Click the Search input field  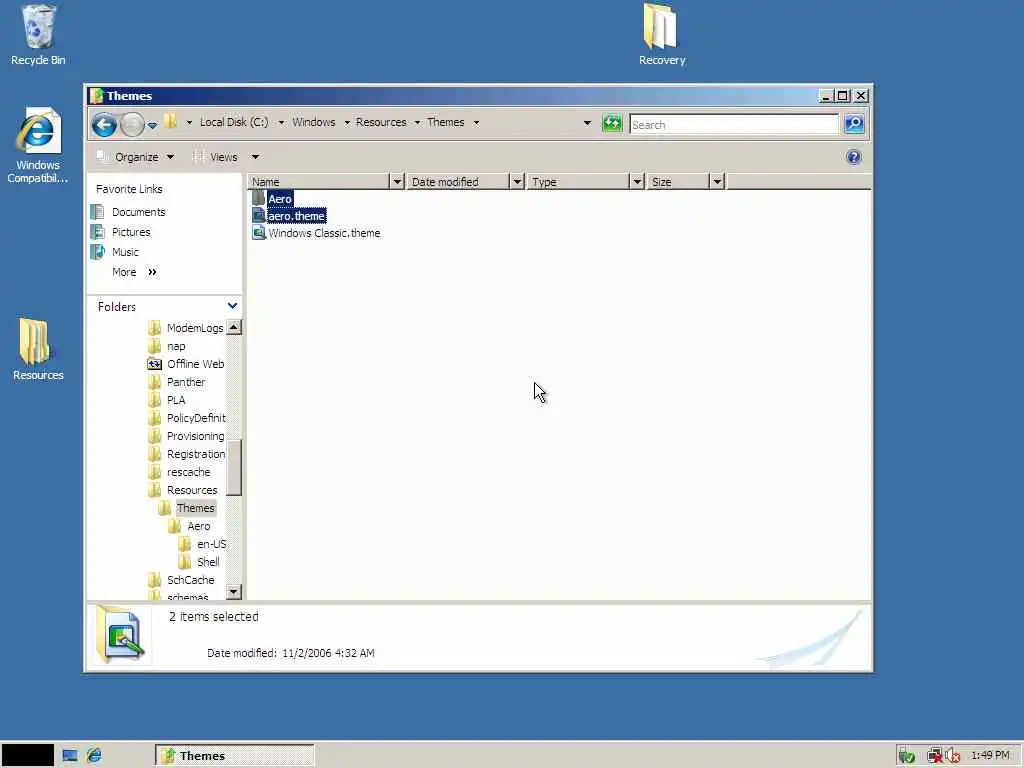pyautogui.click(x=733, y=124)
